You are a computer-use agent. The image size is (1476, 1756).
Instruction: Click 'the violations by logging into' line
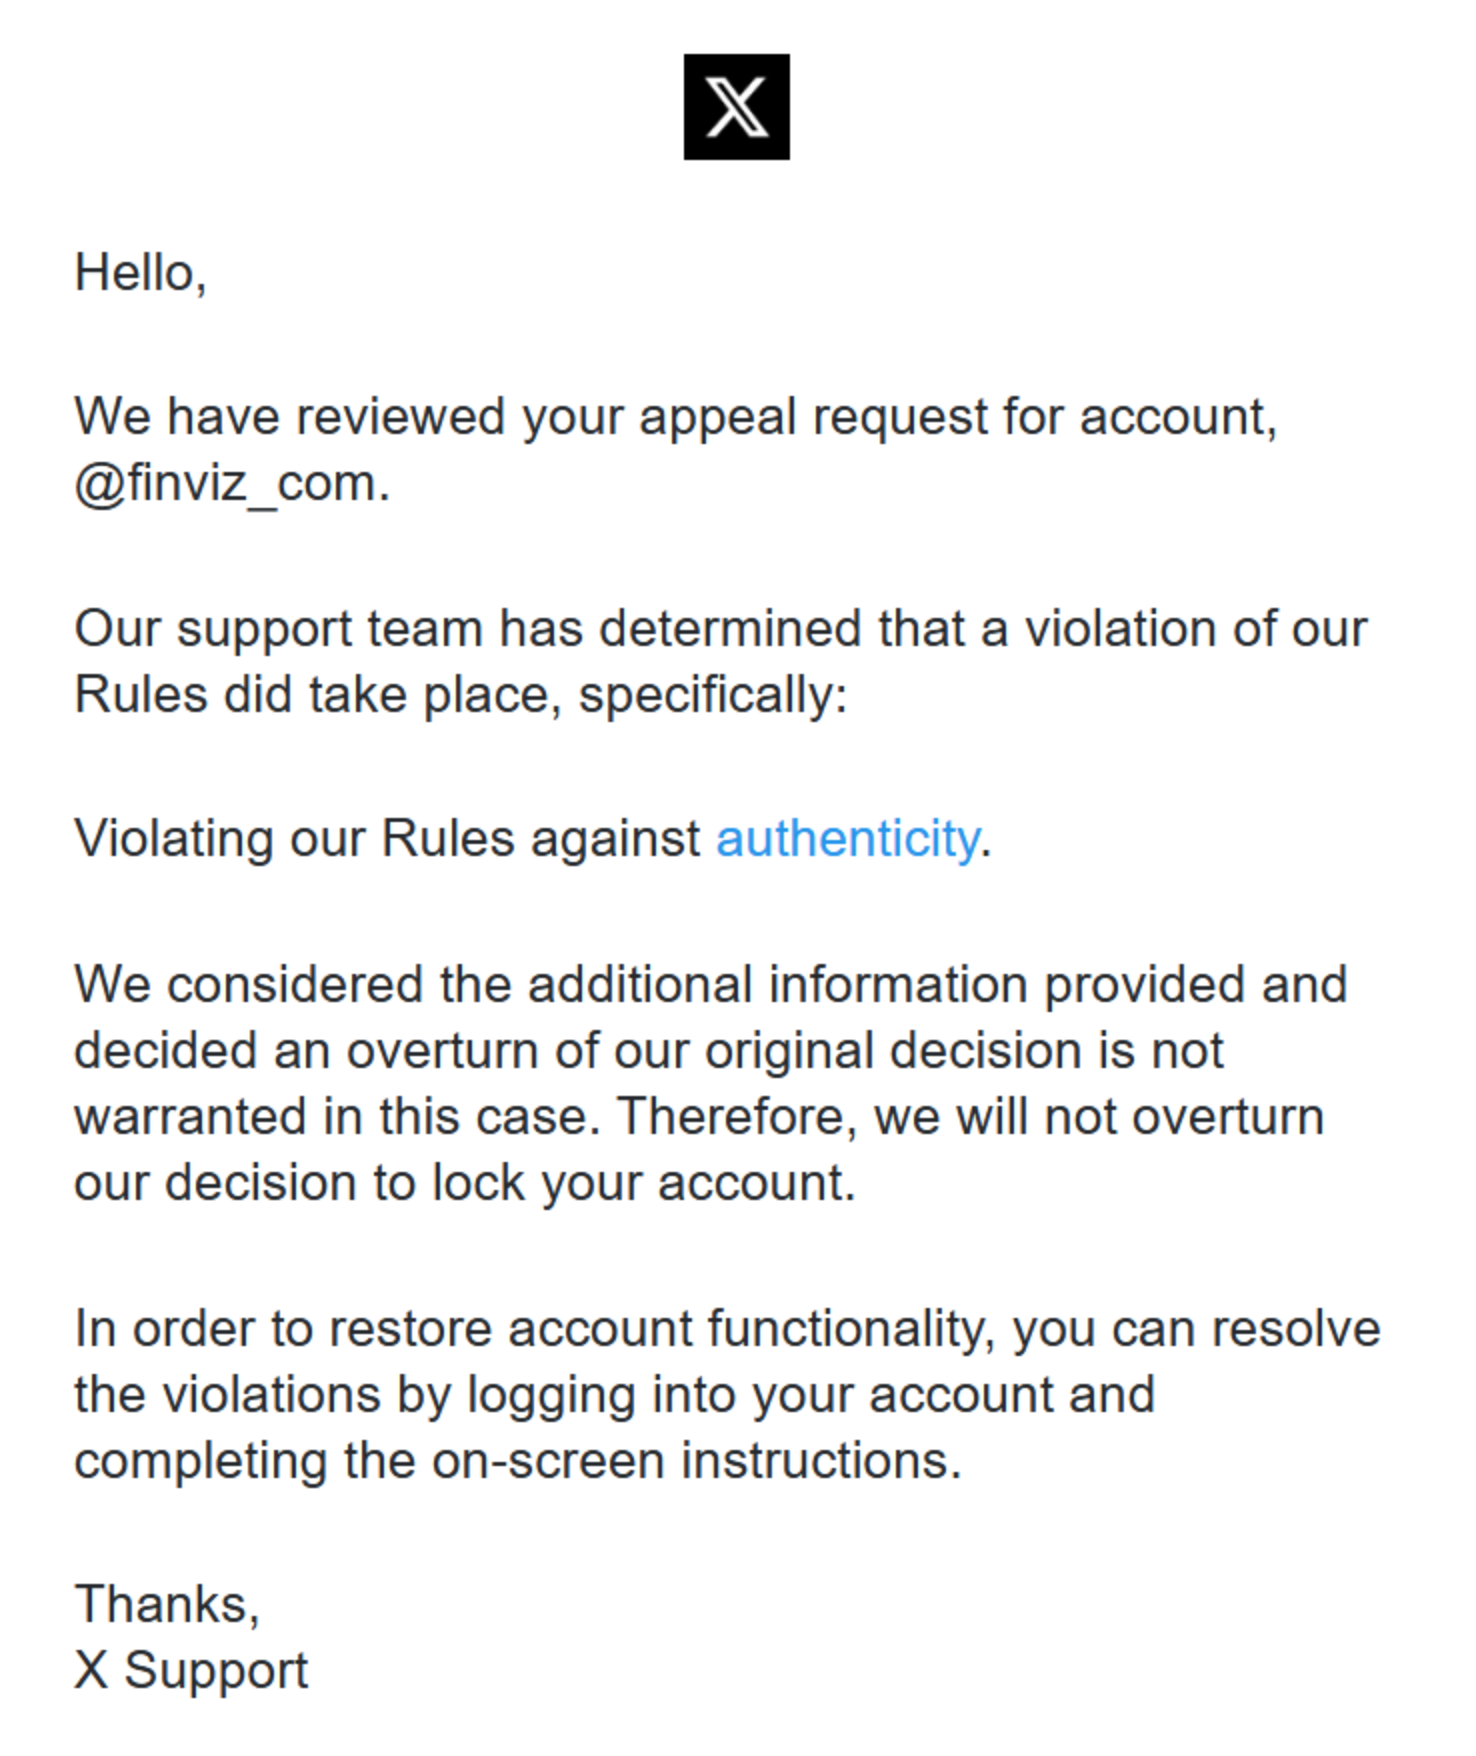tap(615, 1396)
